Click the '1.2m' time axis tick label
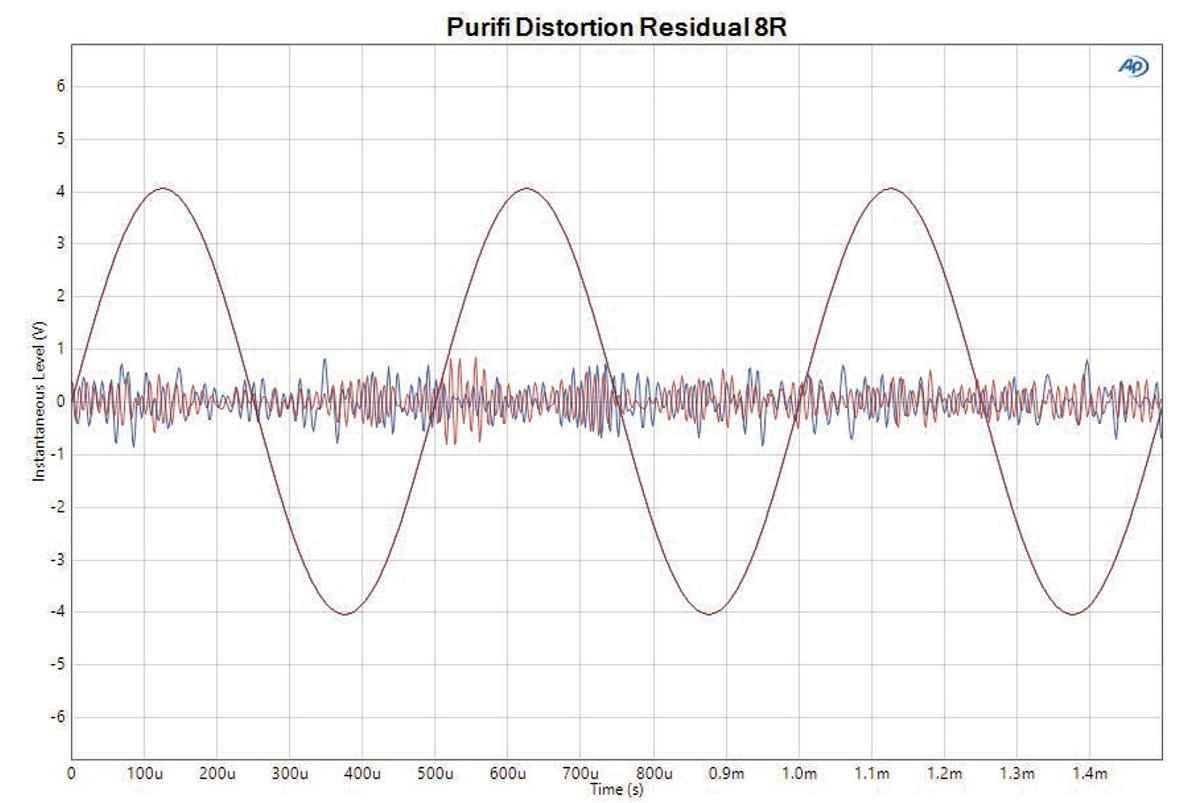 945,773
